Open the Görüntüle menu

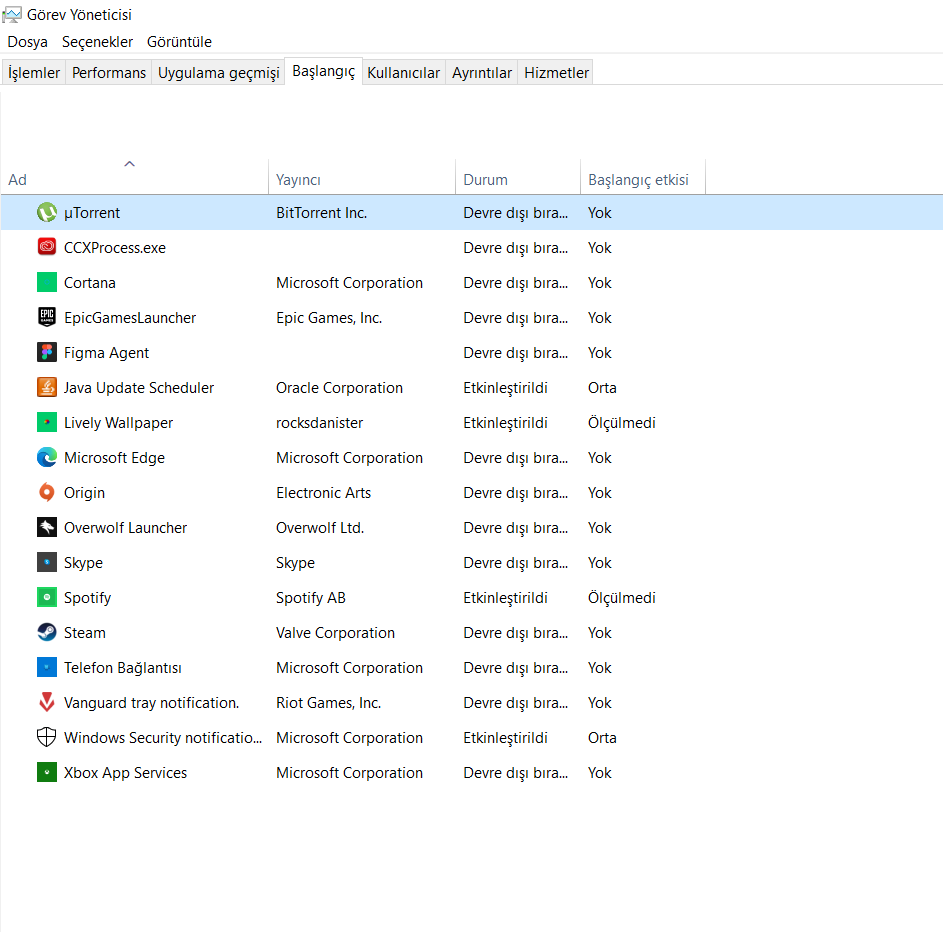179,42
